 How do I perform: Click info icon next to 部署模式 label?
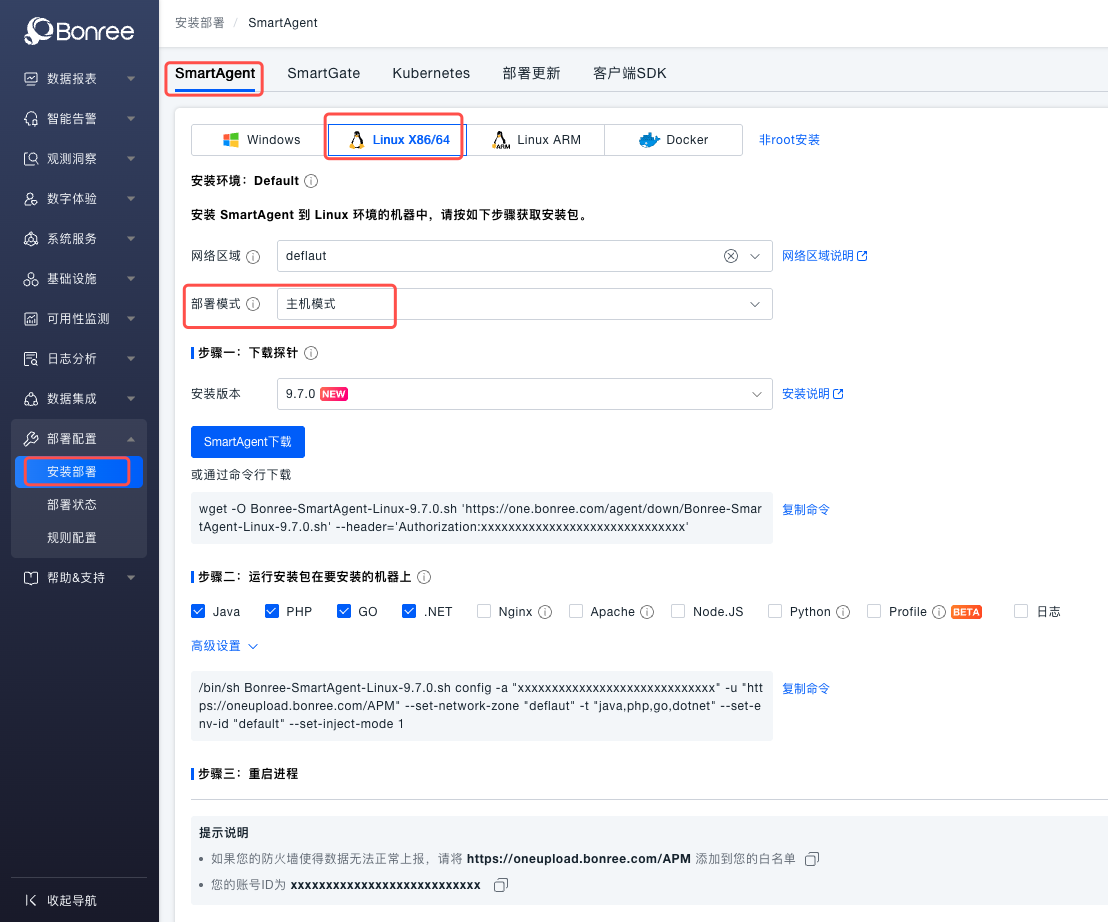tap(253, 304)
